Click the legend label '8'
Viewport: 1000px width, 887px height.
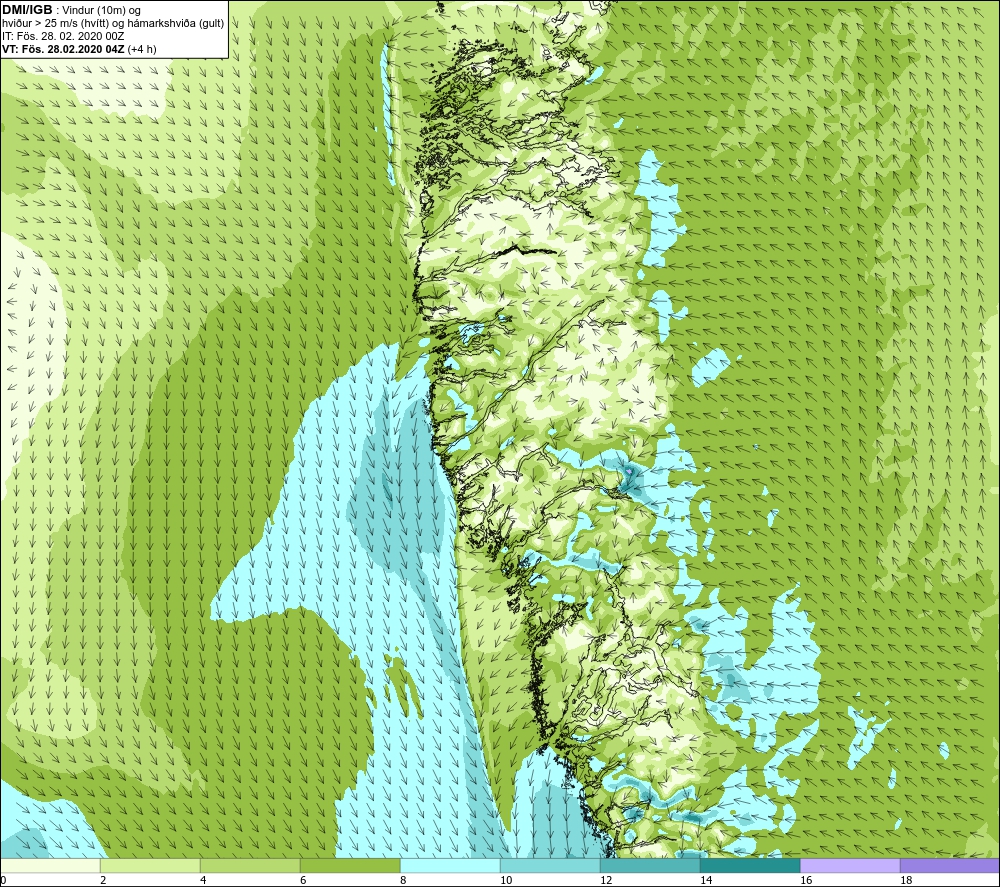point(402,880)
